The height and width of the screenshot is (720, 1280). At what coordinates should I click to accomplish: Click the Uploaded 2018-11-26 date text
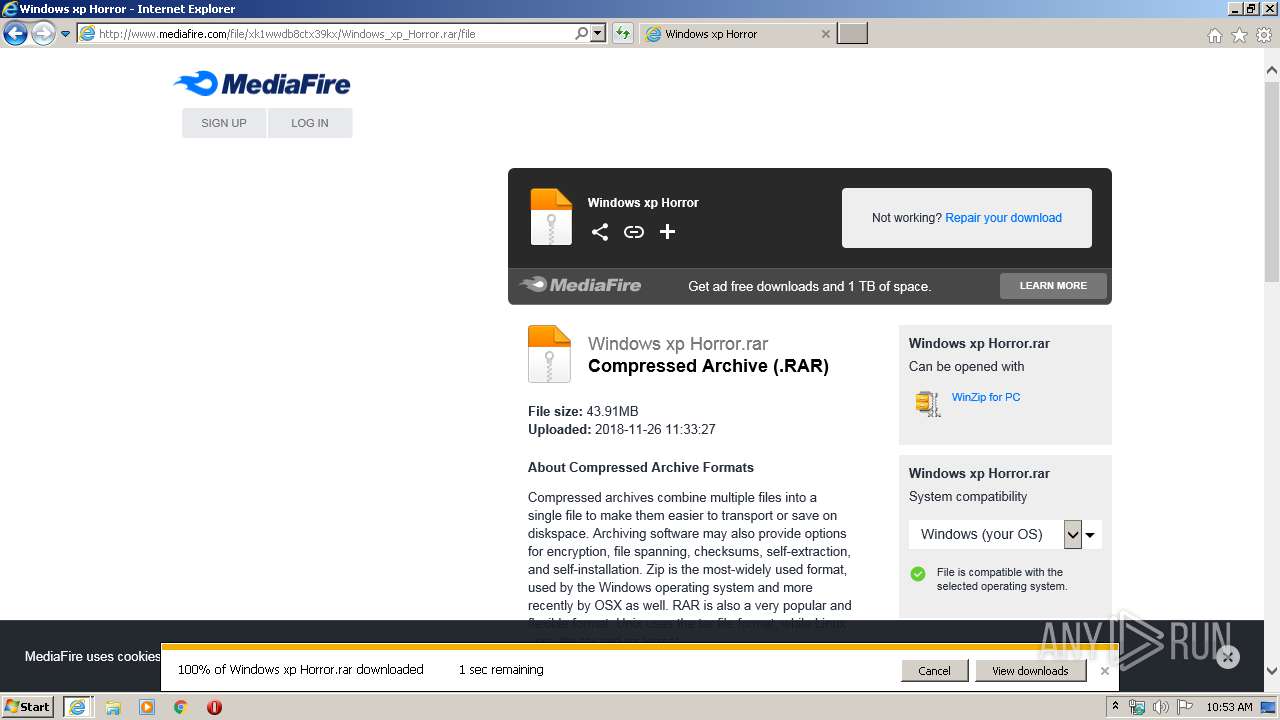[622, 429]
